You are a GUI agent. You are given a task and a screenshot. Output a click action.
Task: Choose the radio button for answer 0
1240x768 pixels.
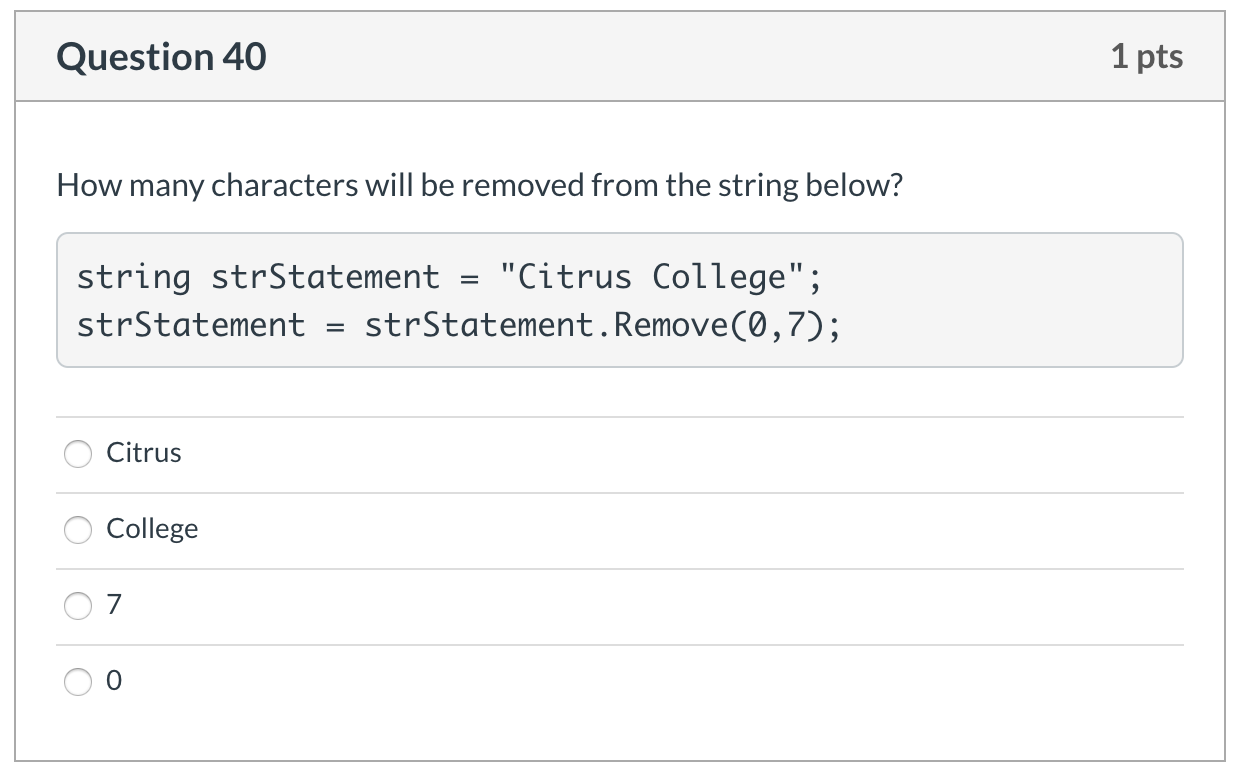(78, 682)
